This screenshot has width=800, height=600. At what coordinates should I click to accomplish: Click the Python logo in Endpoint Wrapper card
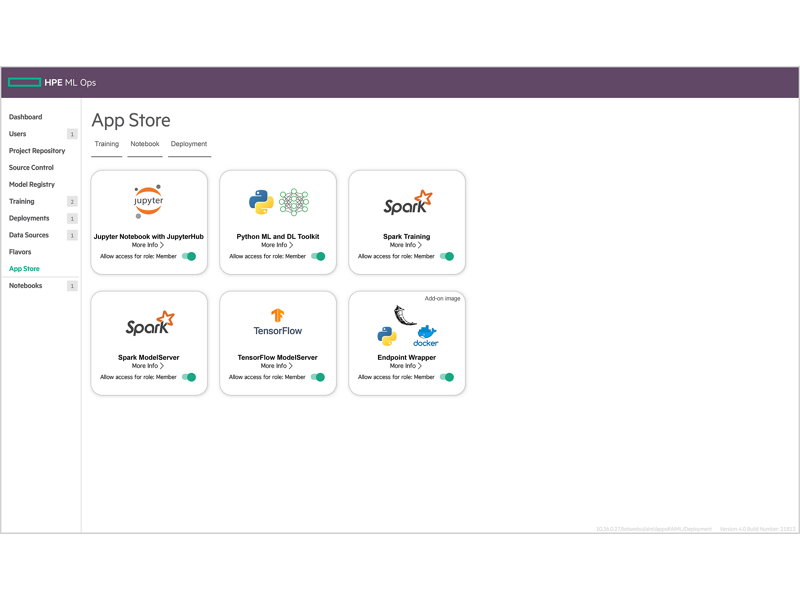[x=387, y=336]
